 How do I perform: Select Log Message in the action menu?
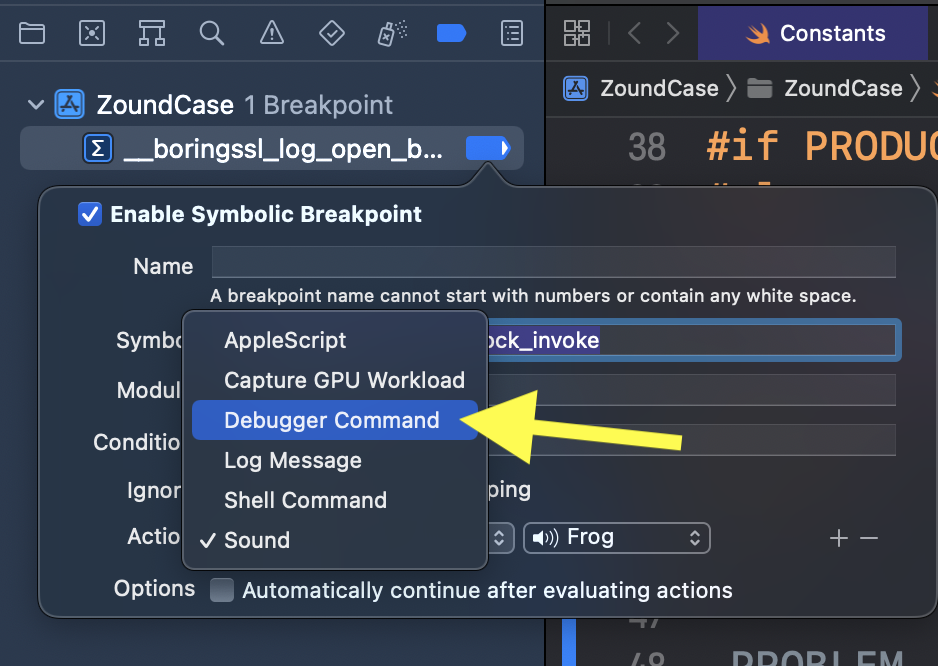click(x=293, y=460)
